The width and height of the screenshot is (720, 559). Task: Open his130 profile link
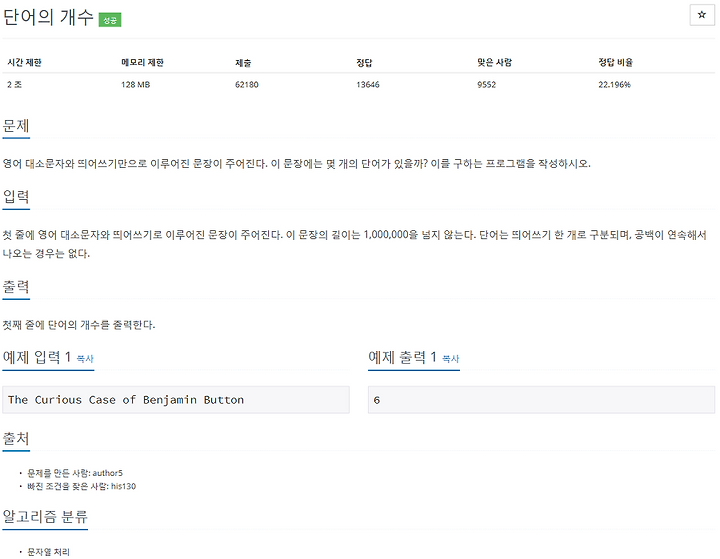point(123,486)
